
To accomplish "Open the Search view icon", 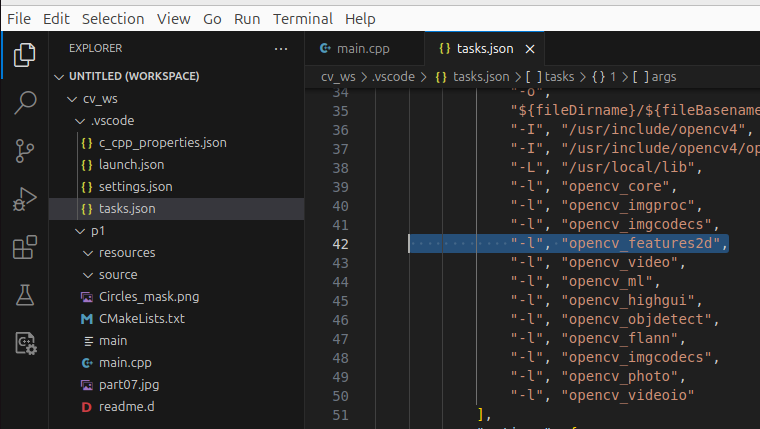I will (25, 103).
